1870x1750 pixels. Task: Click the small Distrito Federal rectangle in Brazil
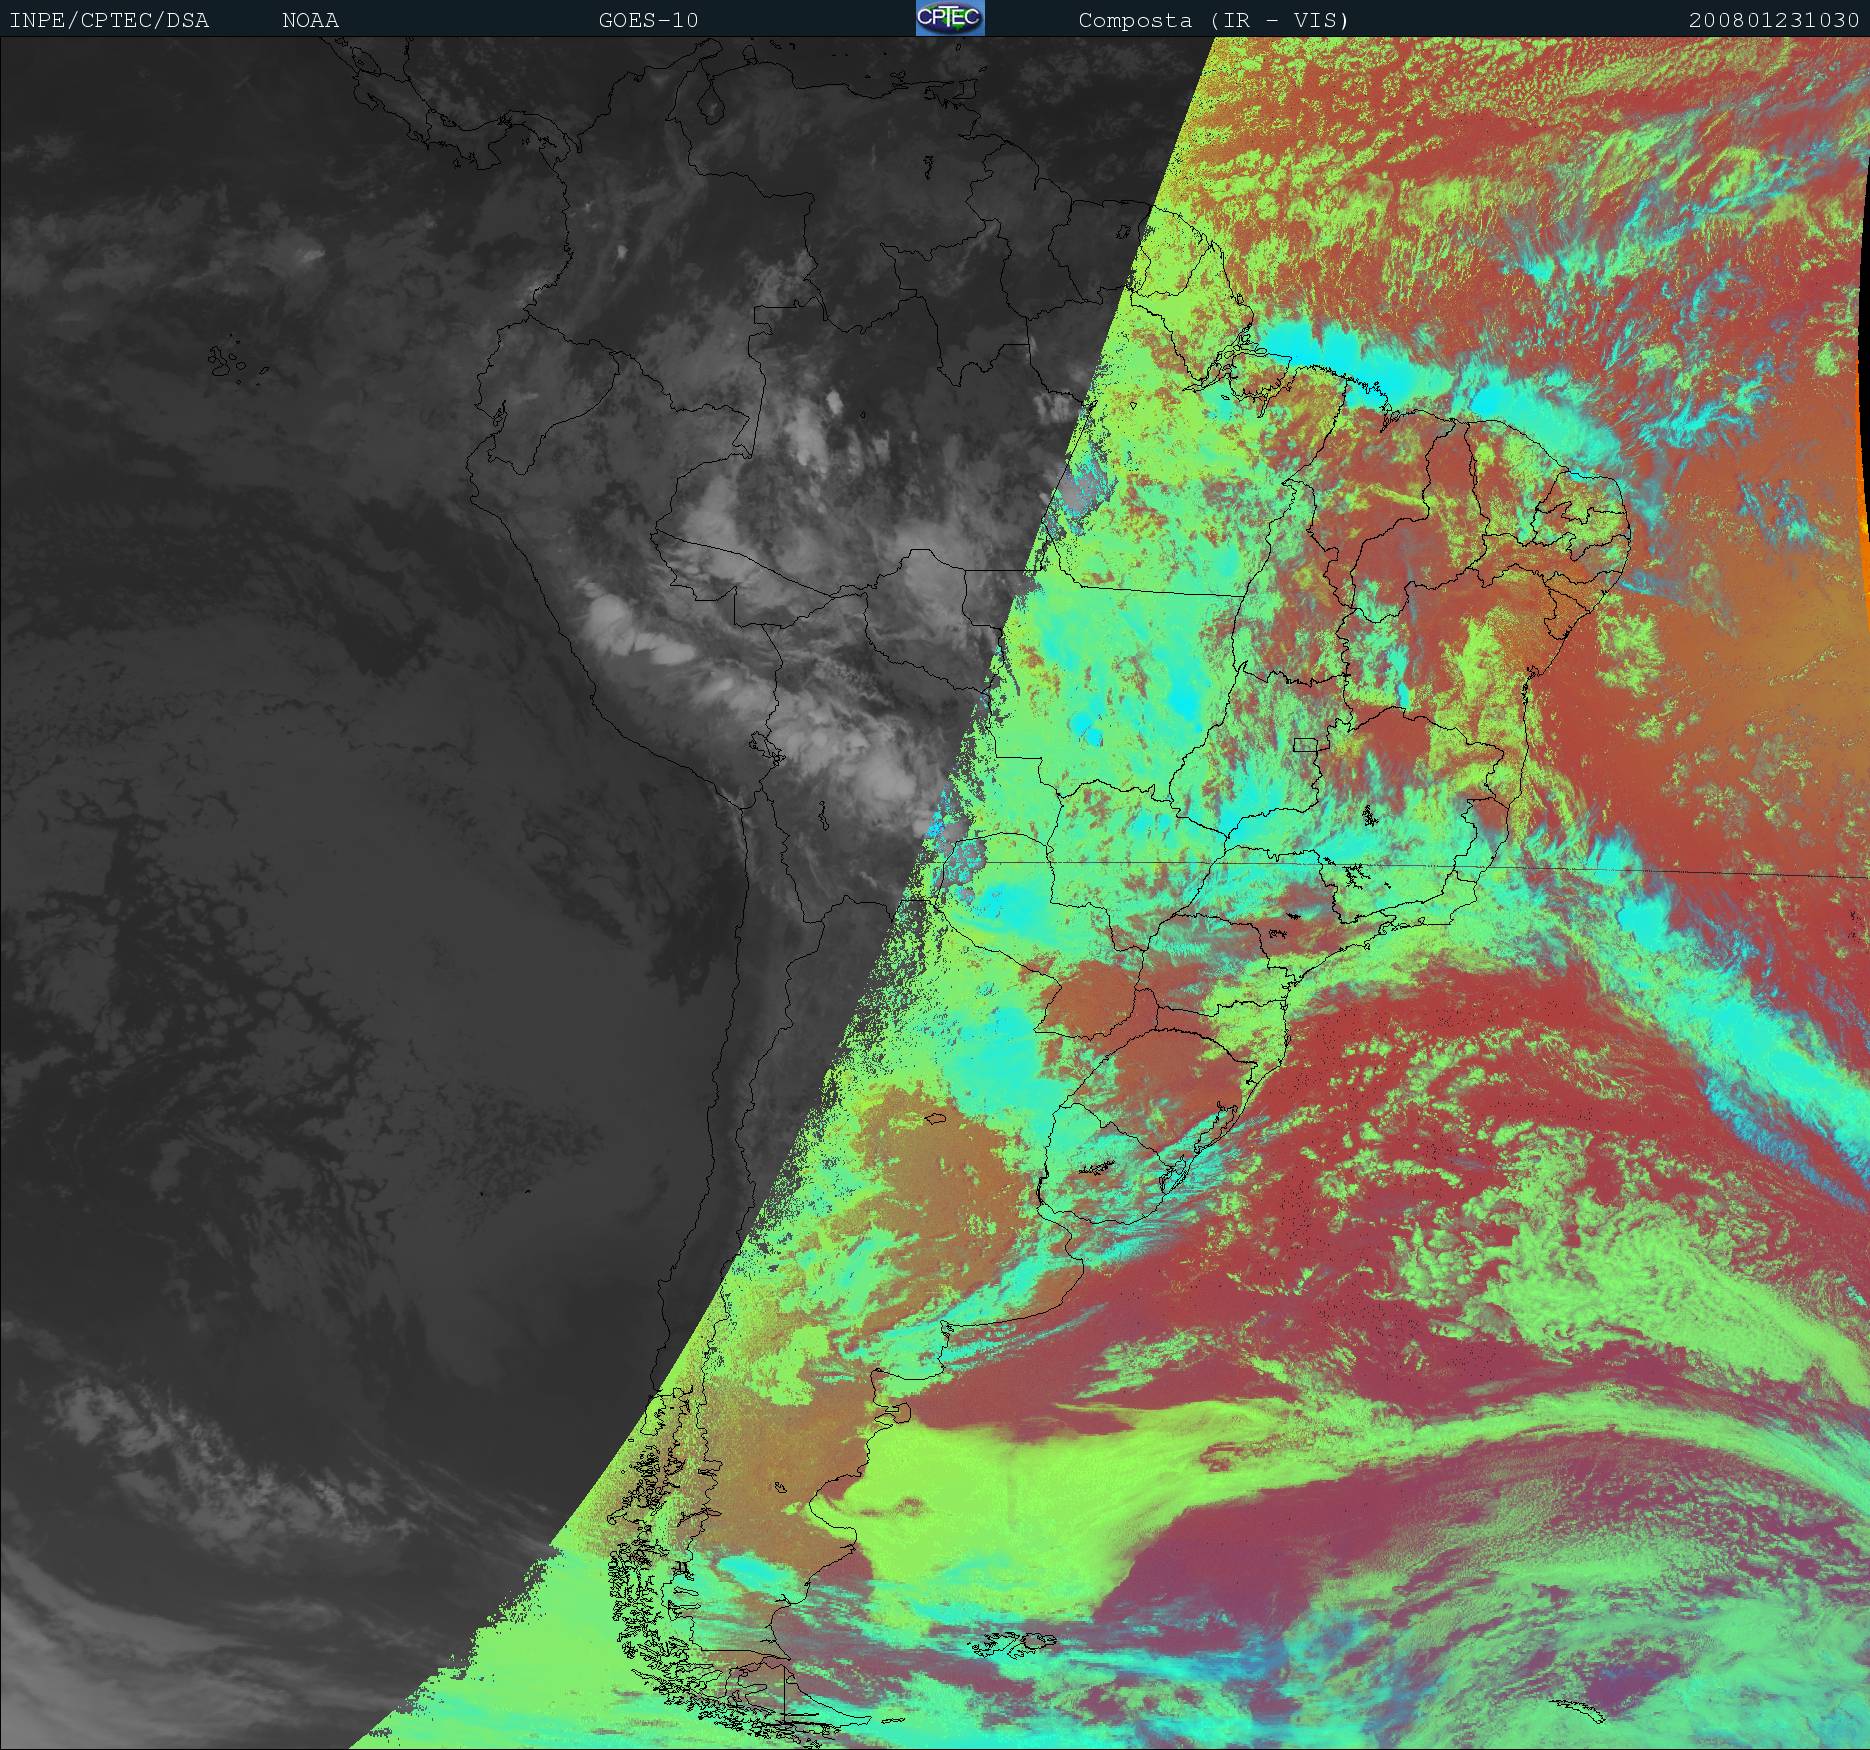pos(1305,744)
